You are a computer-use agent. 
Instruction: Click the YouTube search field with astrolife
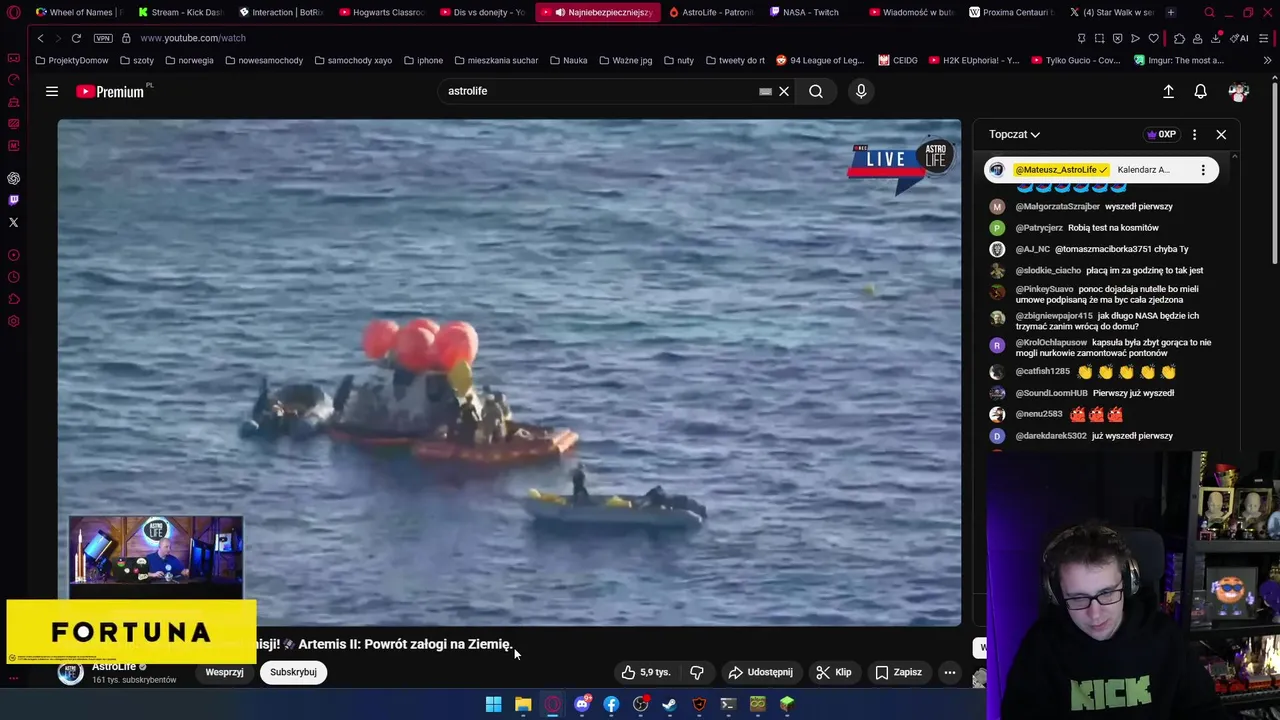pos(598,91)
